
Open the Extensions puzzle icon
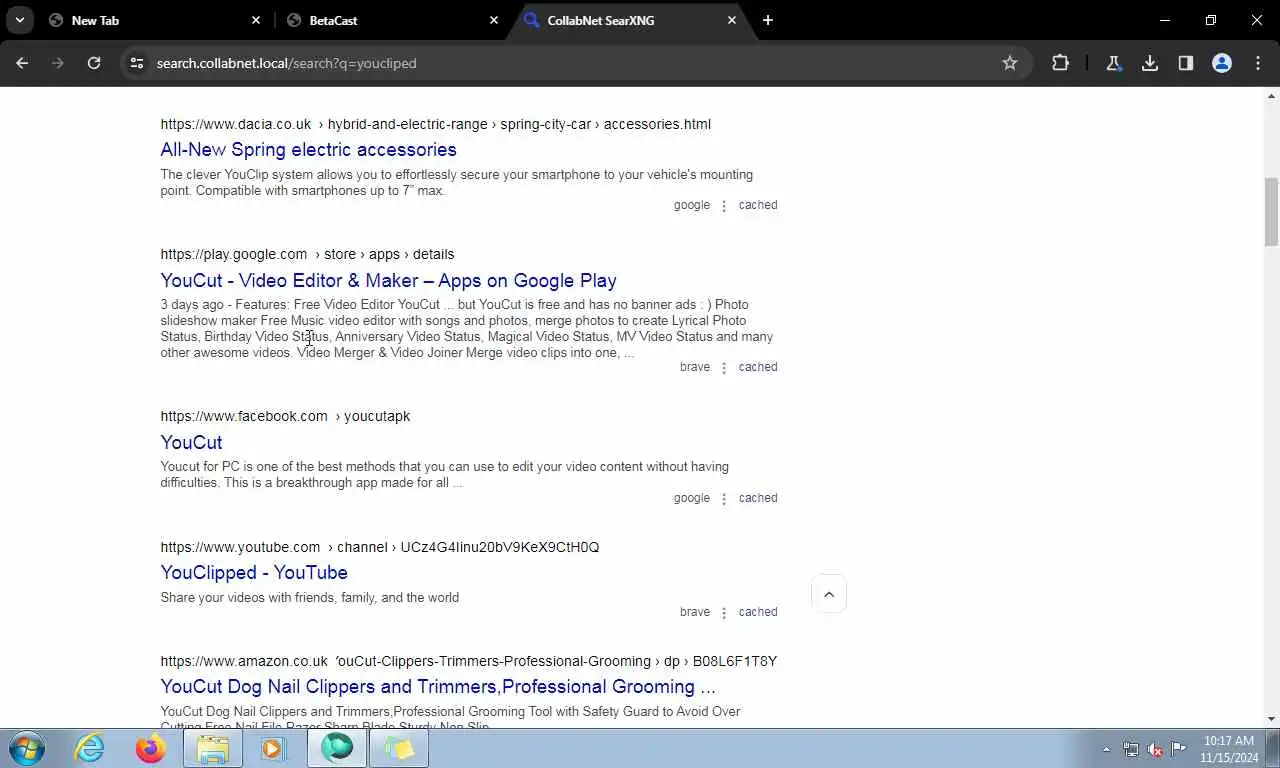(1060, 63)
